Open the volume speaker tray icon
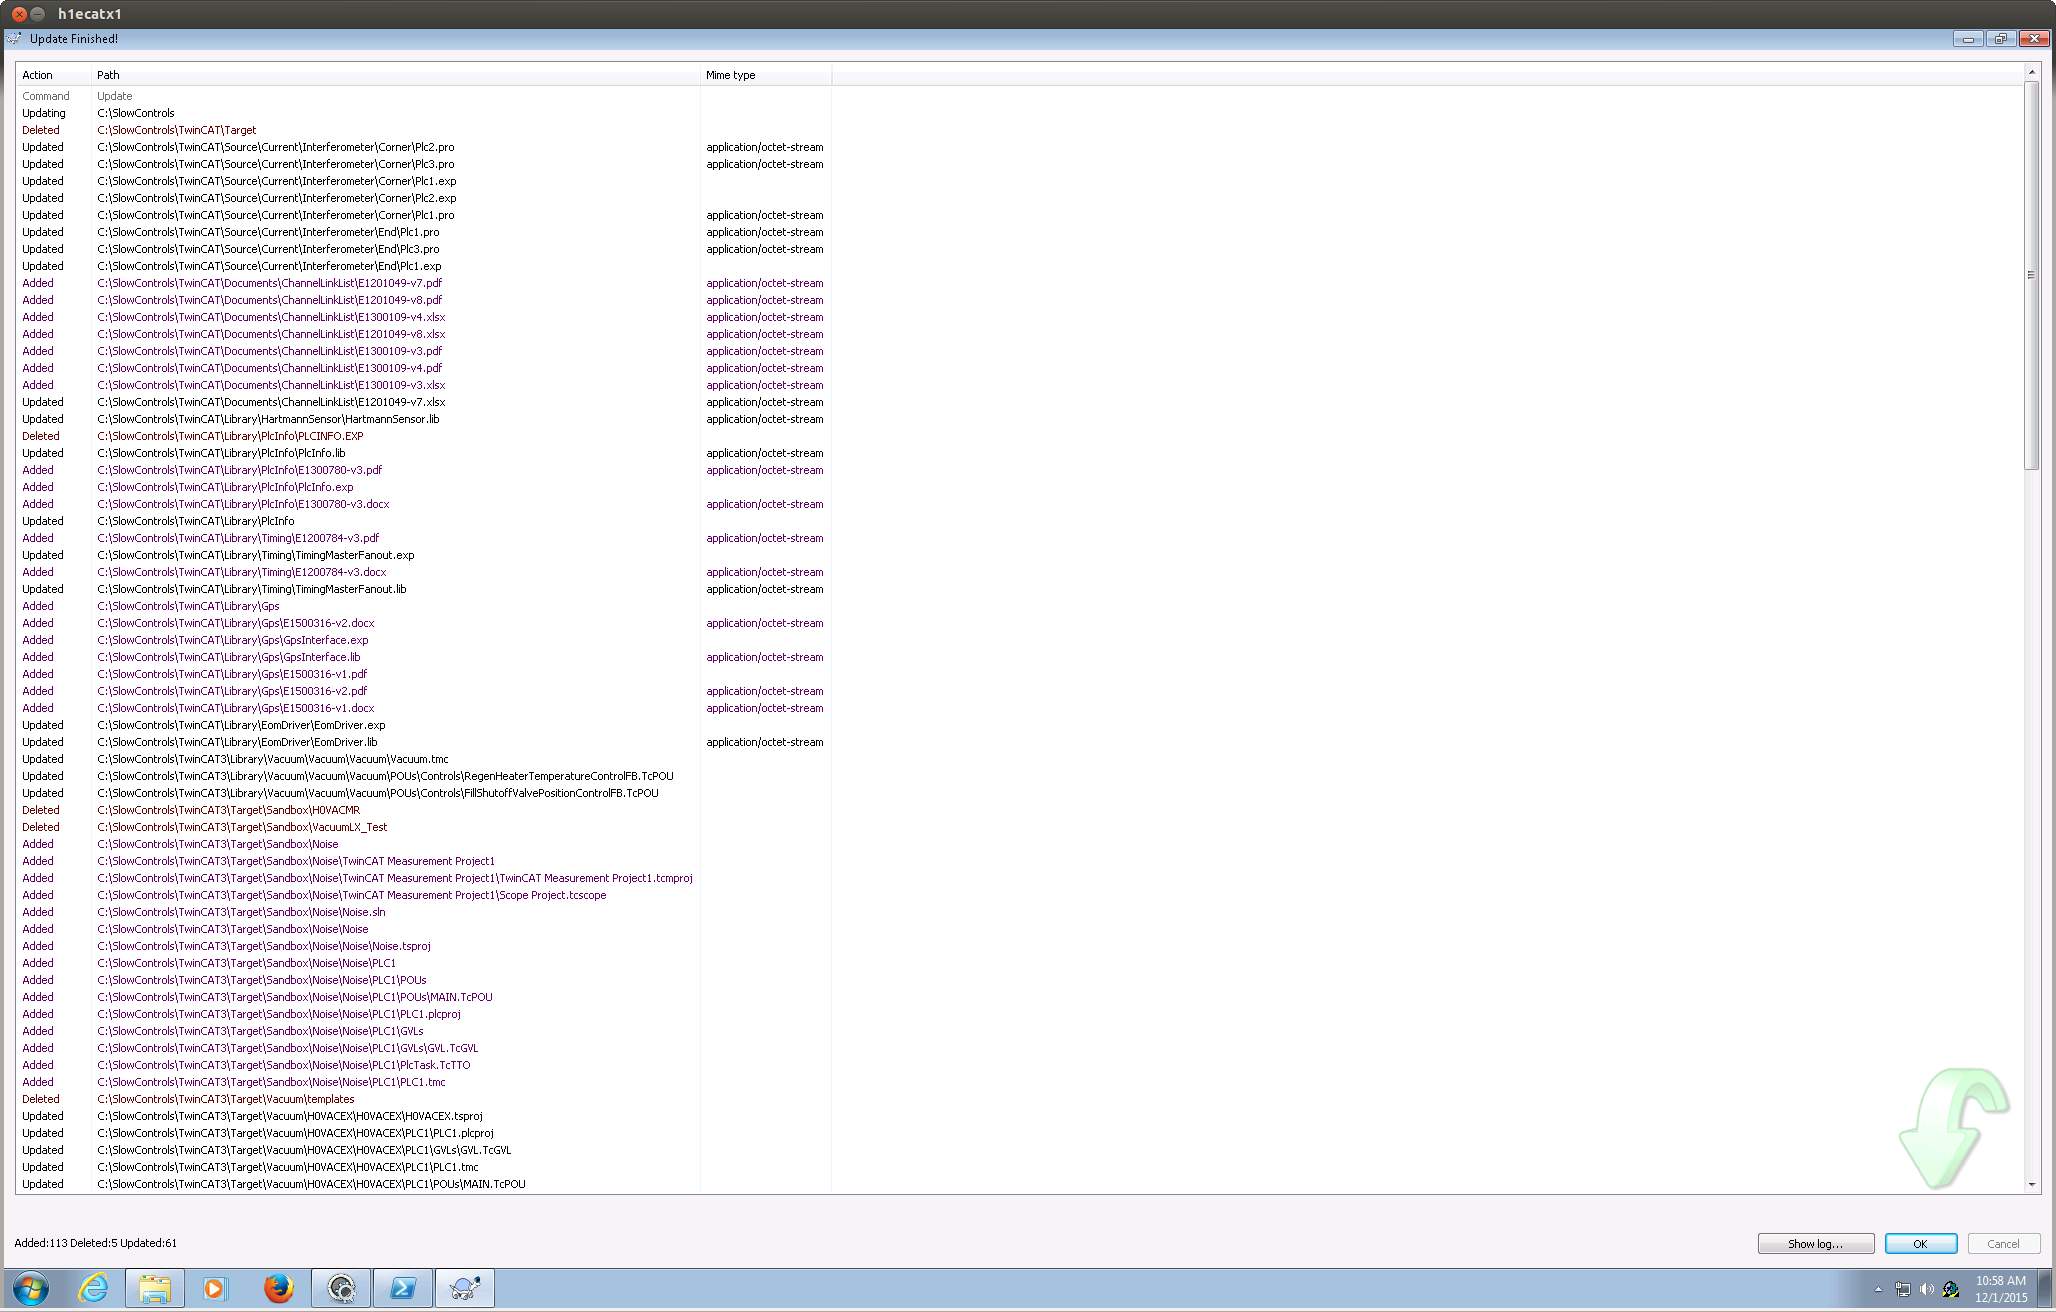 [x=1927, y=1289]
